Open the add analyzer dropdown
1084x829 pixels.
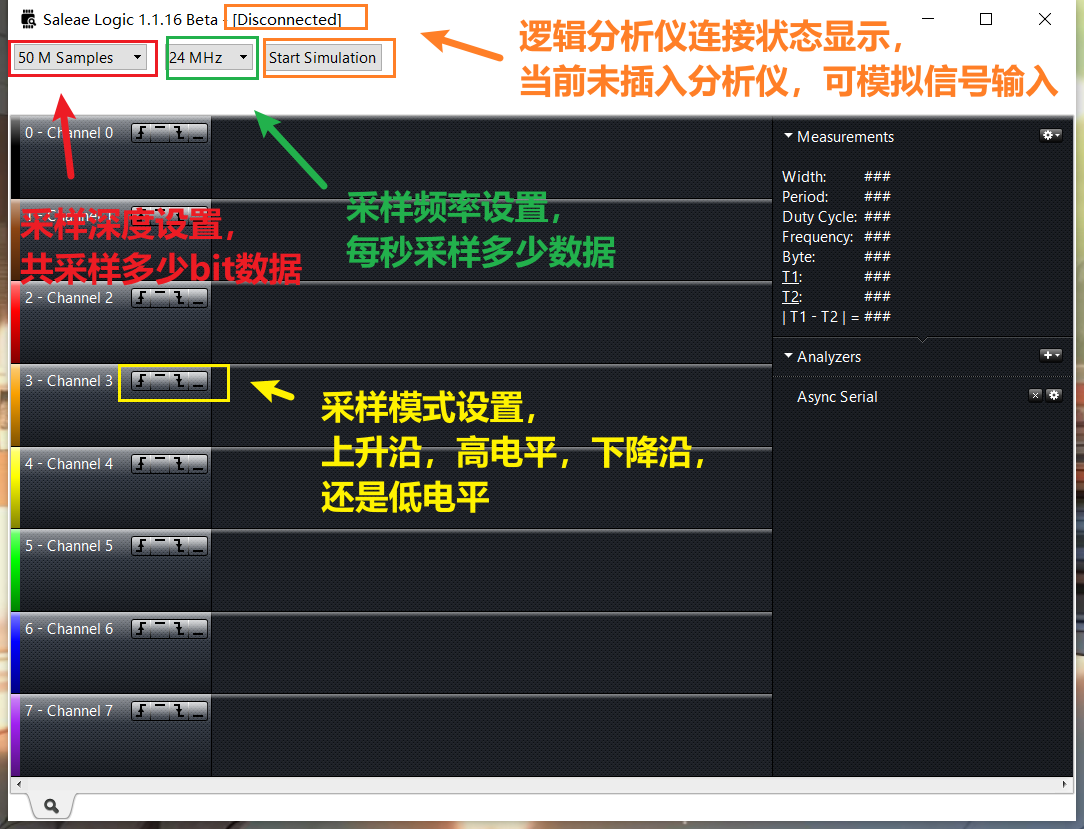click(x=1051, y=354)
